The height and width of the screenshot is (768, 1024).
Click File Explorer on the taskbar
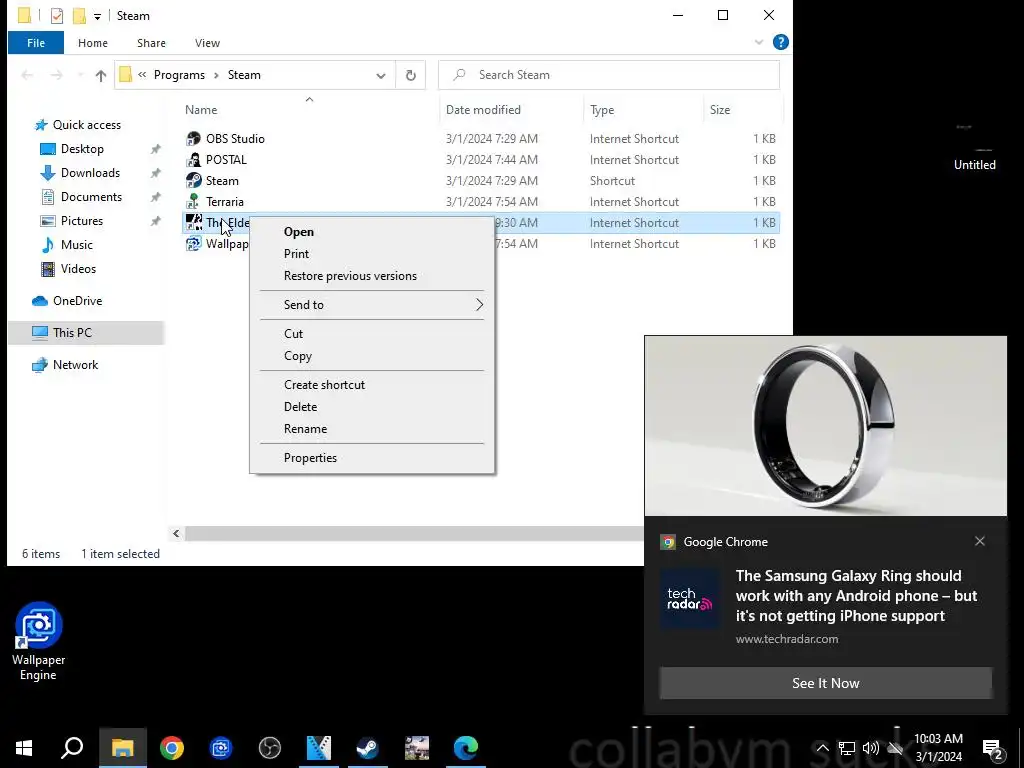(x=122, y=748)
